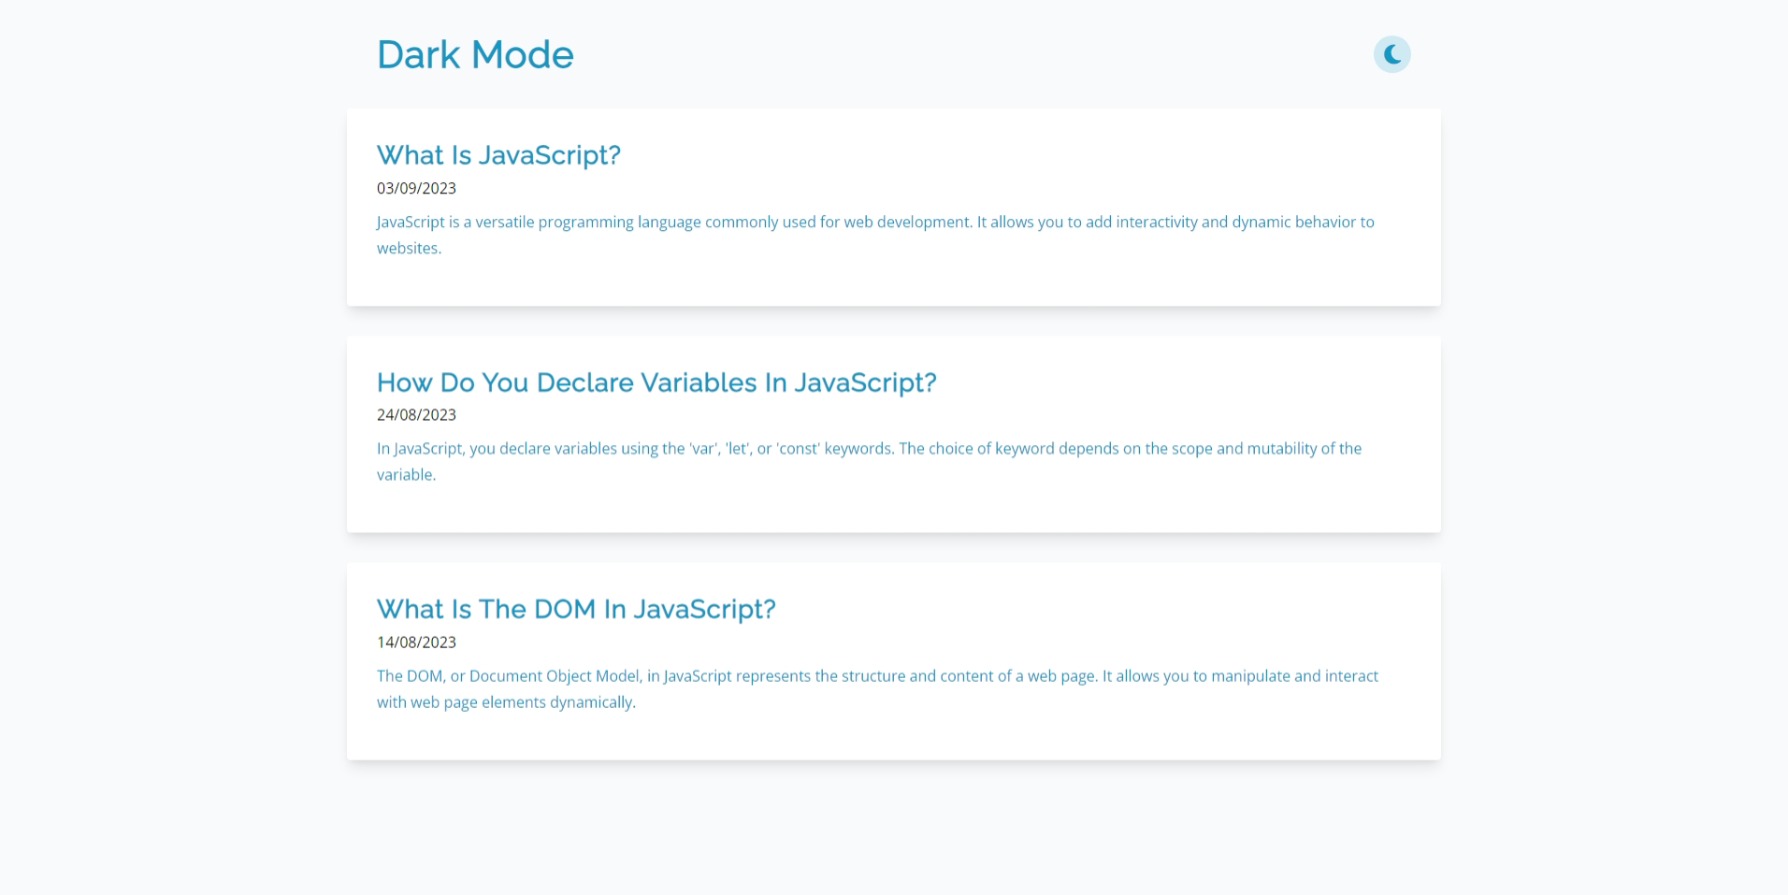
Task: Click the Dark Mode page title
Action: pyautogui.click(x=475, y=55)
